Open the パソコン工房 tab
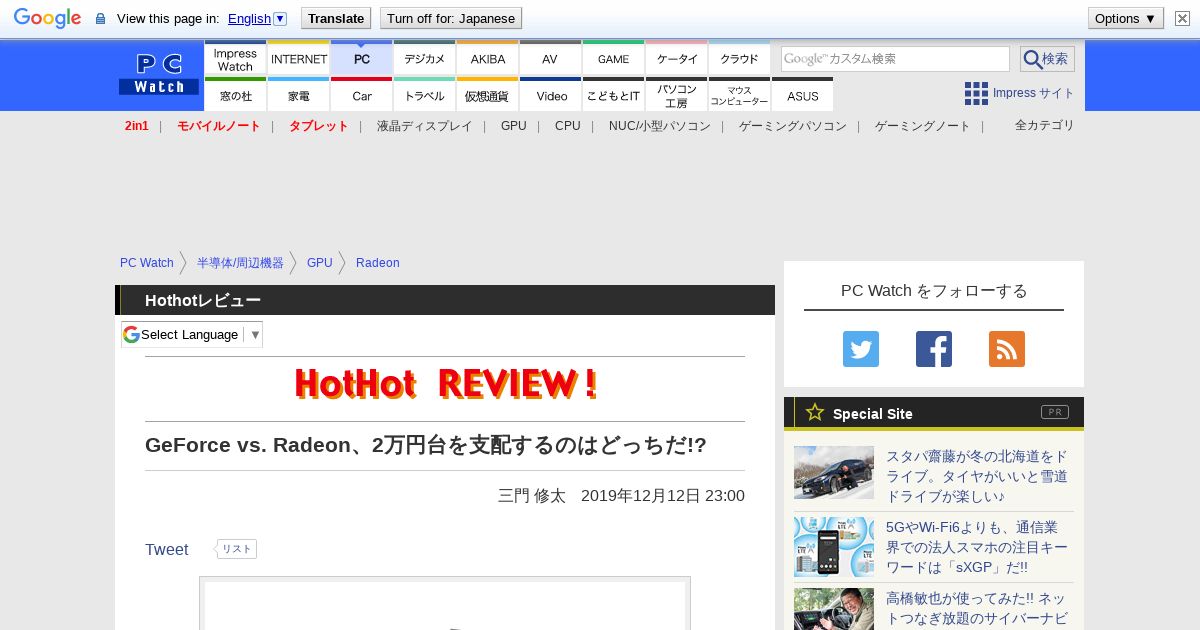The height and width of the screenshot is (630, 1200). [x=677, y=95]
